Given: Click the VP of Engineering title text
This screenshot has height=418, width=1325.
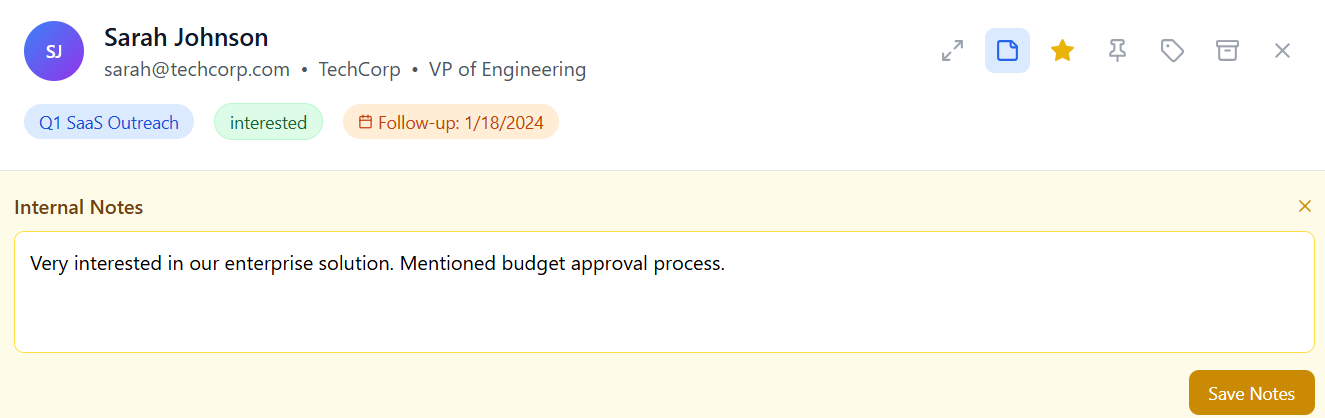Looking at the screenshot, I should [x=508, y=70].
